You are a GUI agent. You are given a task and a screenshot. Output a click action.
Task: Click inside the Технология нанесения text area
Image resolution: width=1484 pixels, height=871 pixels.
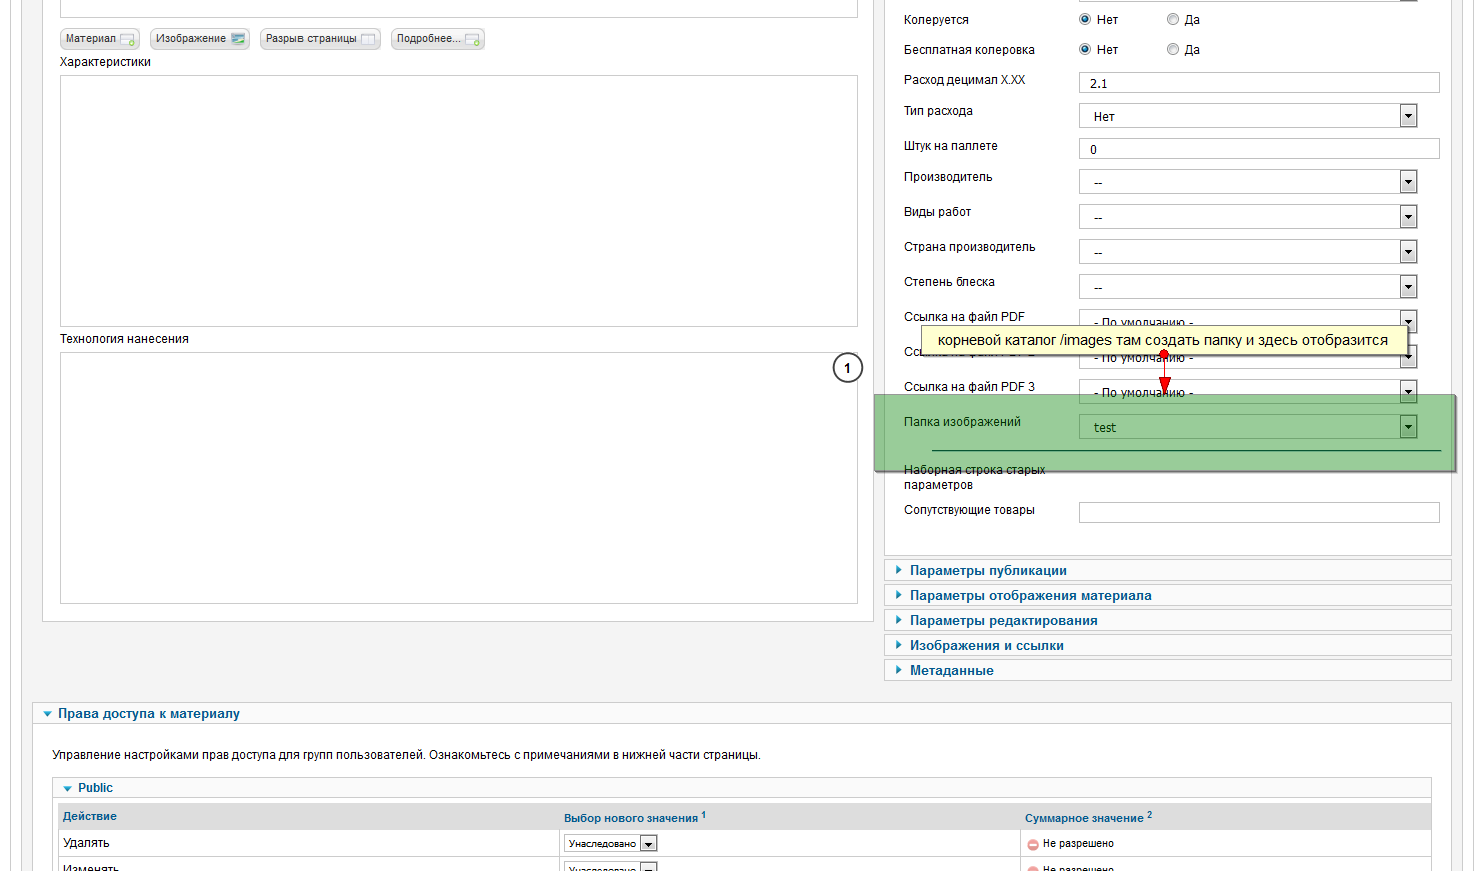coord(459,478)
